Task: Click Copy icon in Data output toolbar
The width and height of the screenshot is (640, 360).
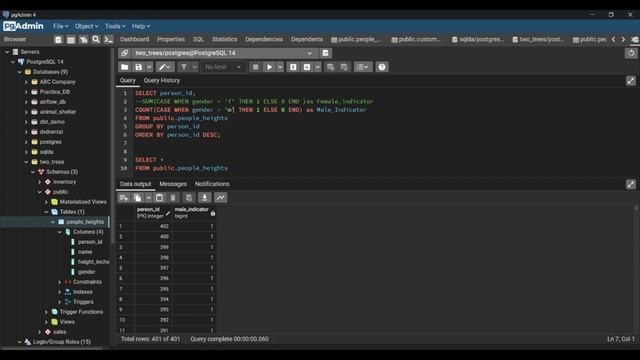Action: [138, 198]
